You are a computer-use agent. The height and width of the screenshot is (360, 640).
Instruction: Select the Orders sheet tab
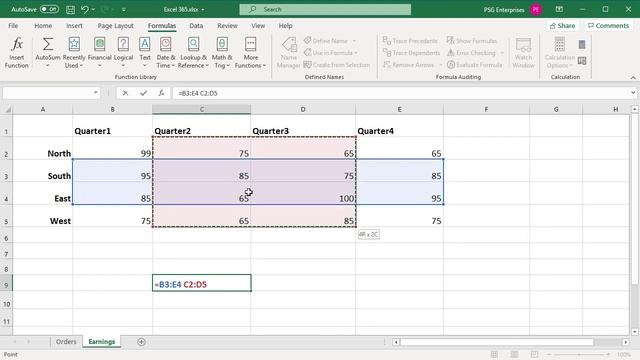(66, 342)
